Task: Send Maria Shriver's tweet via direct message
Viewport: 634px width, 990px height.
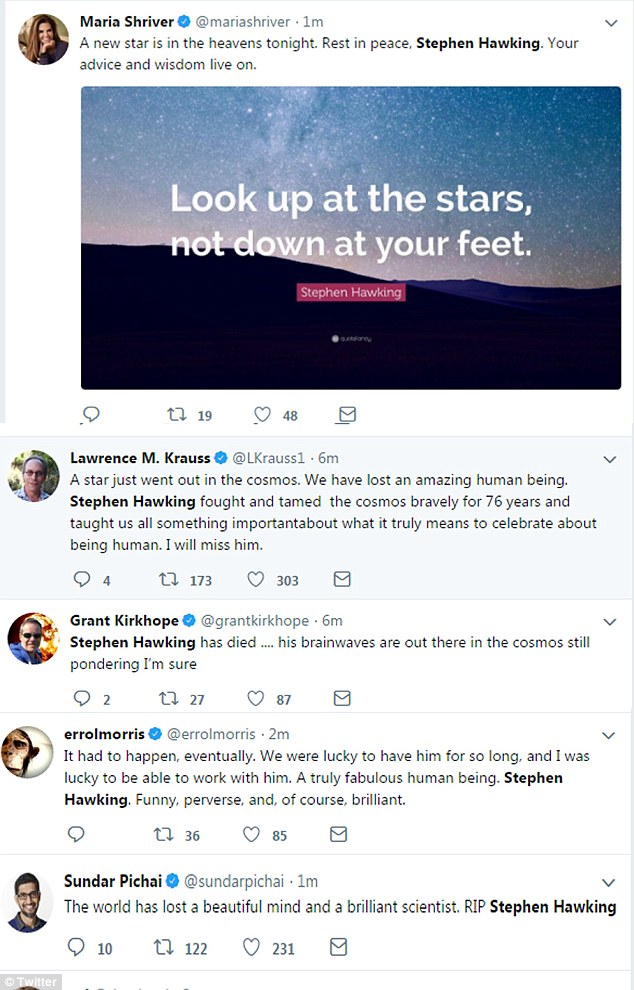Action: click(x=346, y=414)
